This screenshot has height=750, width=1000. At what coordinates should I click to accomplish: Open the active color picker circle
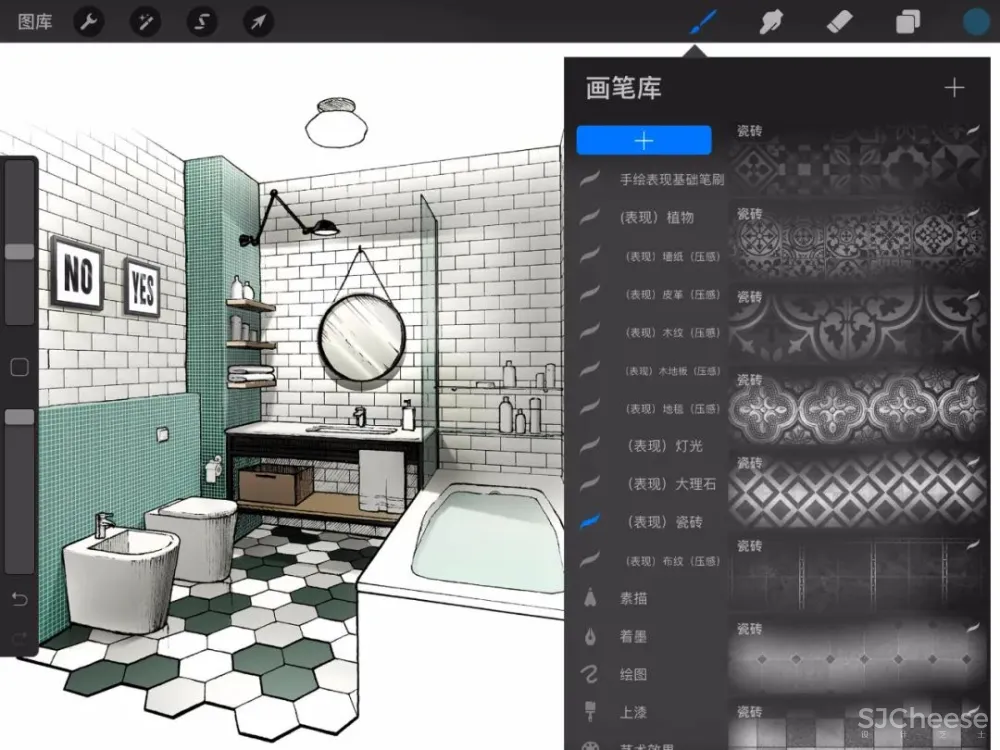tap(975, 21)
